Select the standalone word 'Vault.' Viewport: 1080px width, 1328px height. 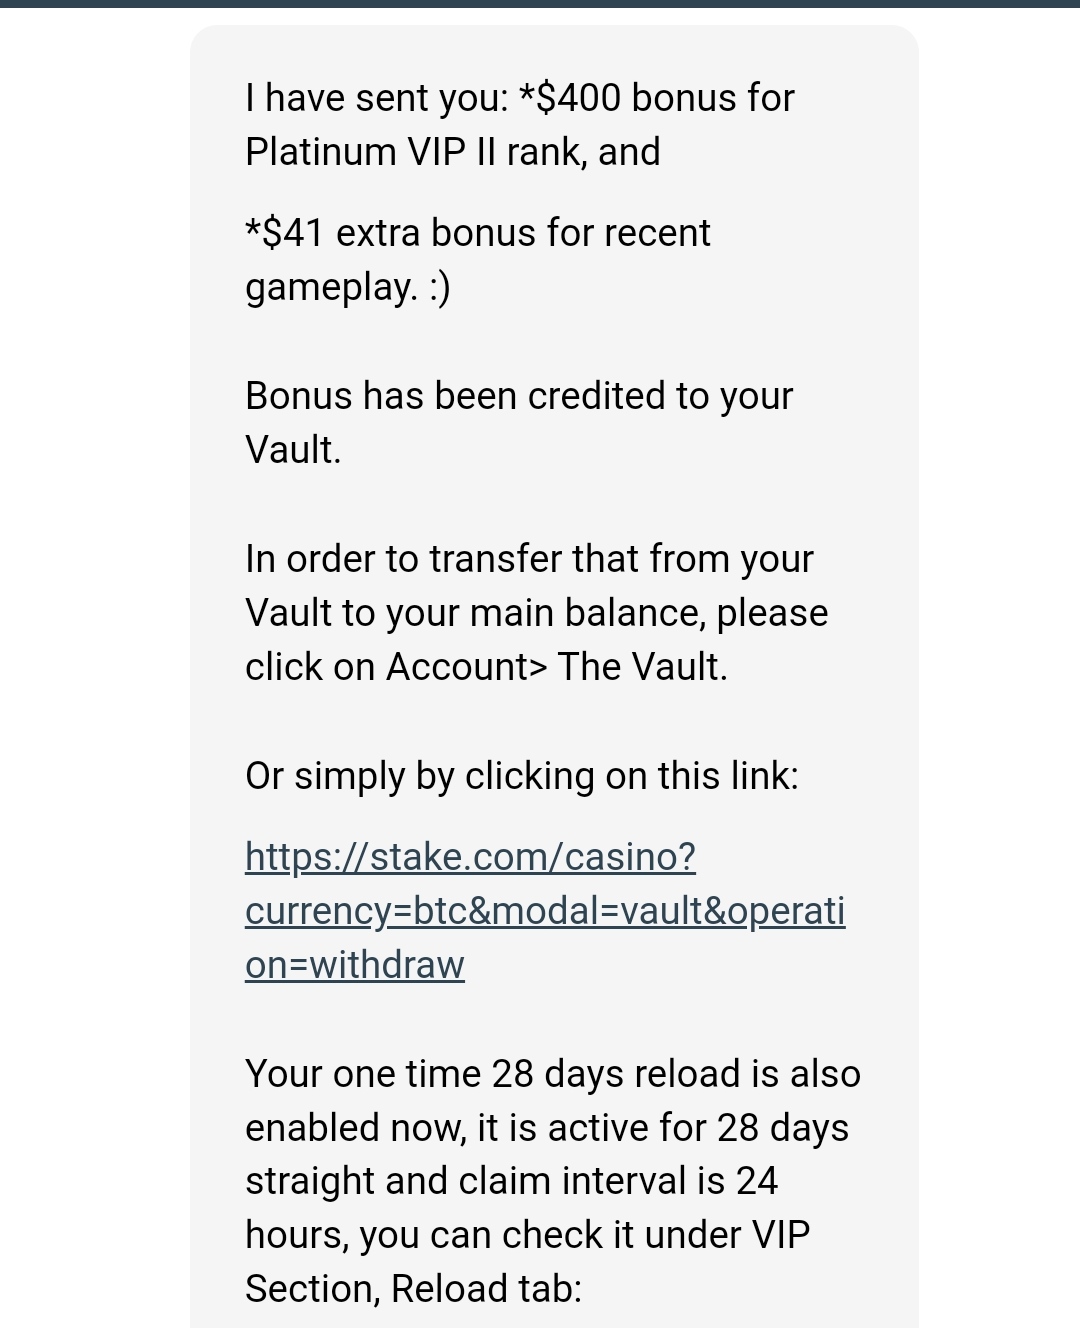293,450
